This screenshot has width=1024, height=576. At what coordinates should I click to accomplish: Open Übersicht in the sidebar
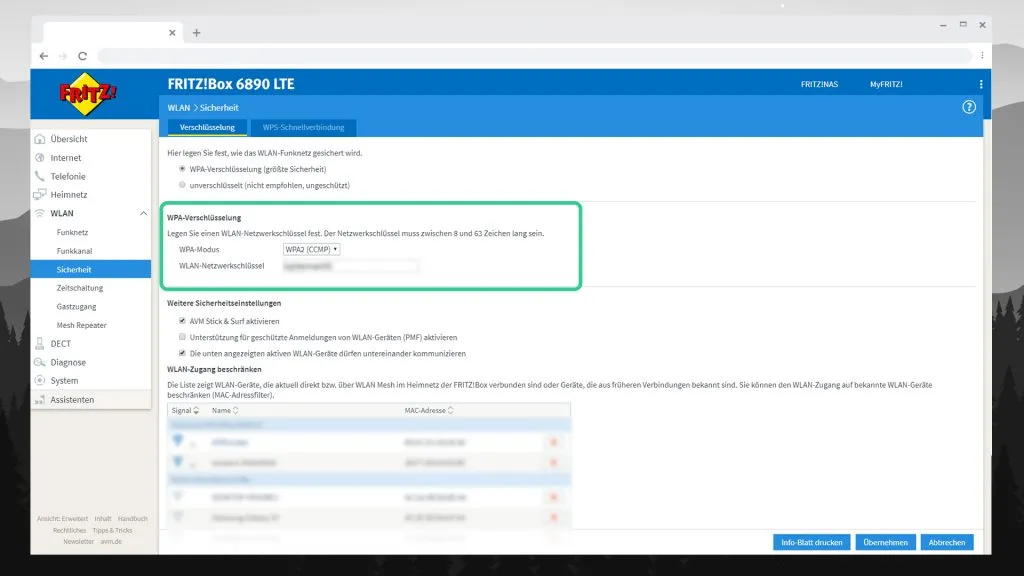tap(69, 139)
